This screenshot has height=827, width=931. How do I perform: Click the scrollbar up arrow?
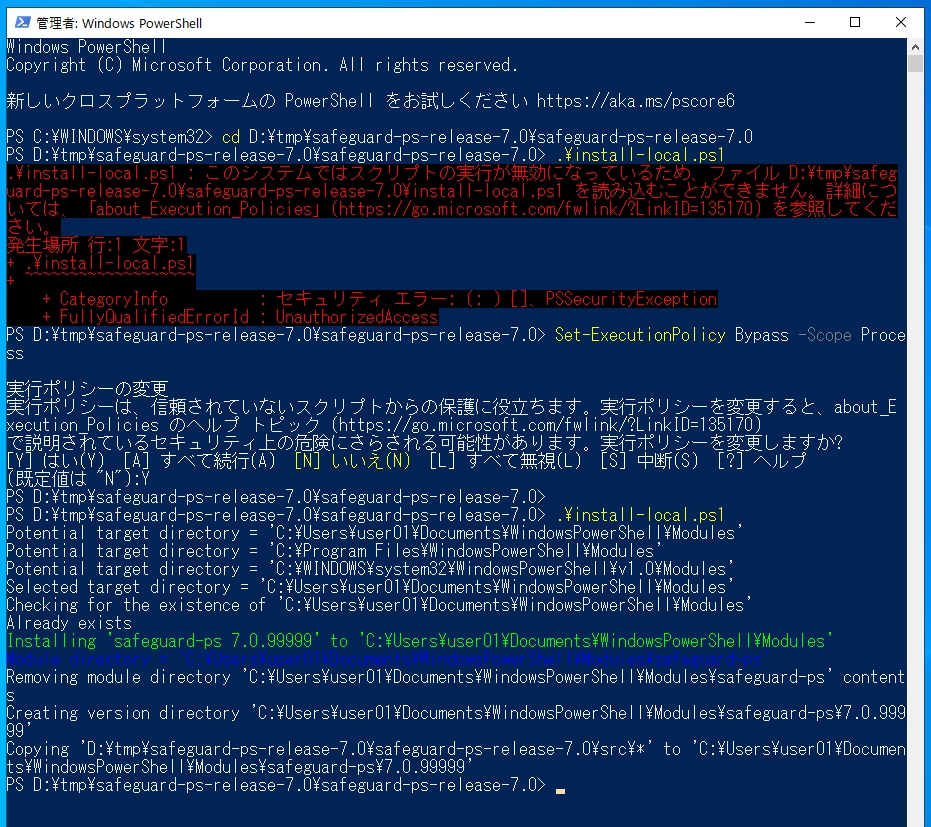[916, 46]
